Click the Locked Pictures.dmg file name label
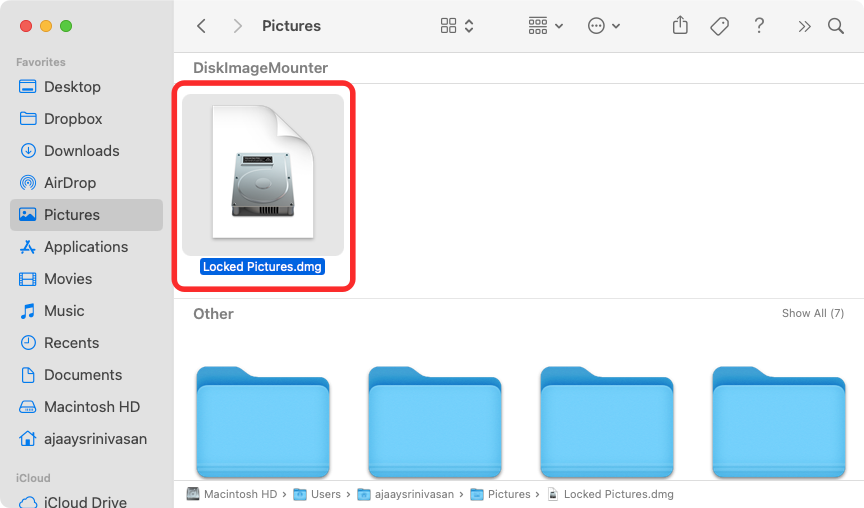 click(262, 267)
